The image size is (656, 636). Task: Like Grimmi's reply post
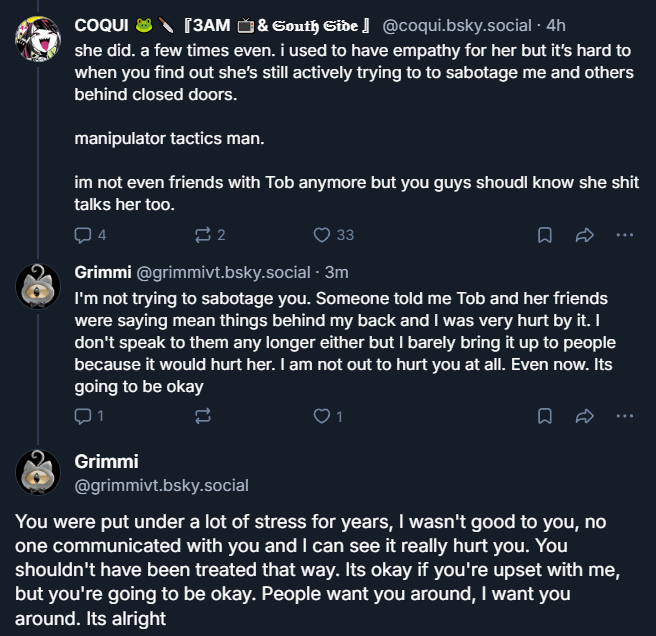coord(322,415)
